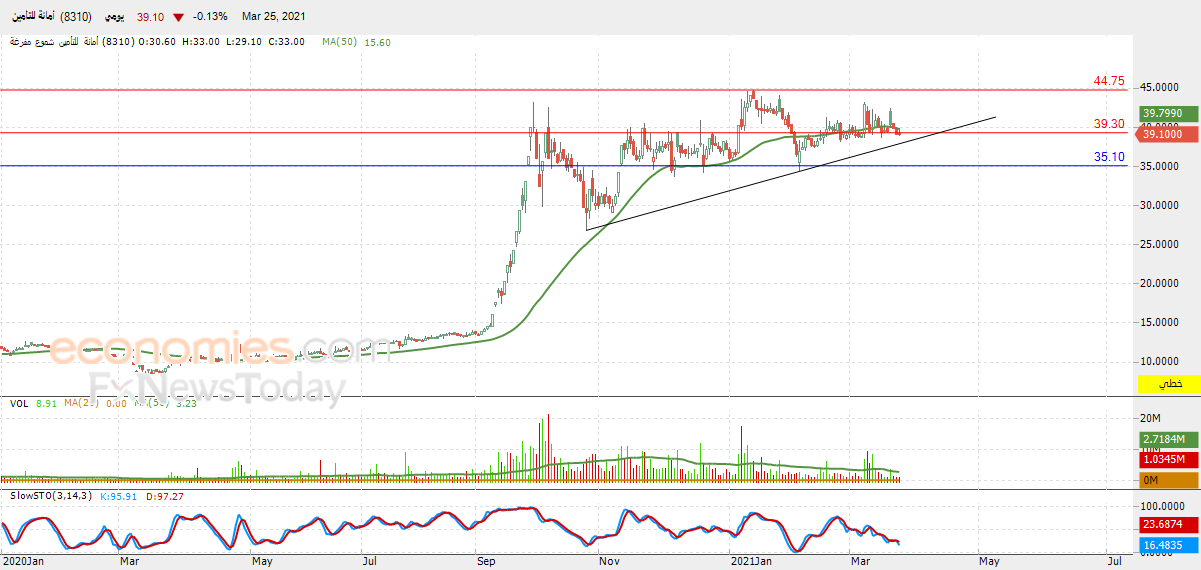The height and width of the screenshot is (570, 1201).
Task: Click the red down-arrow price change icon
Action: pos(178,17)
